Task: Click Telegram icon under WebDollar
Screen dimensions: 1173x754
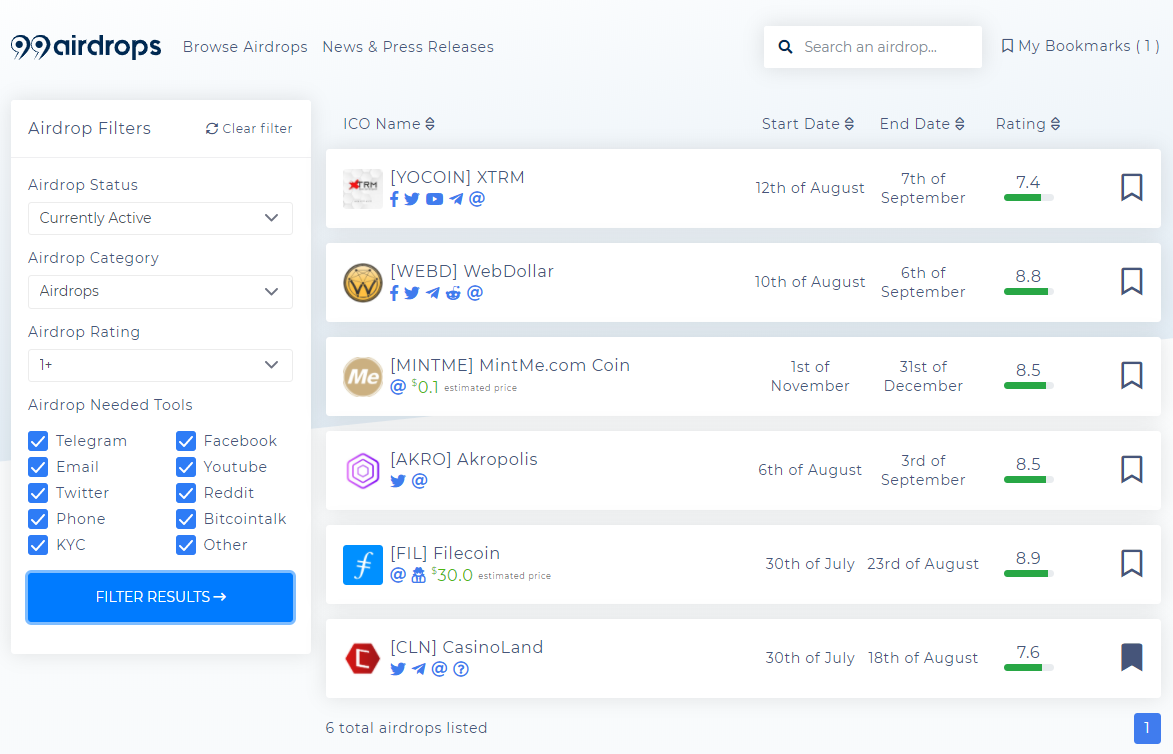Action: click(x=432, y=293)
